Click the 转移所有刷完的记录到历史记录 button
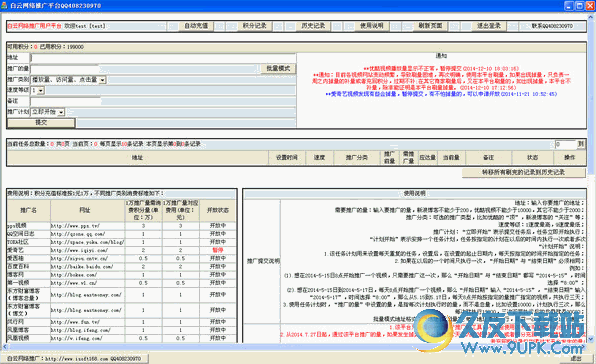 pos(523,173)
